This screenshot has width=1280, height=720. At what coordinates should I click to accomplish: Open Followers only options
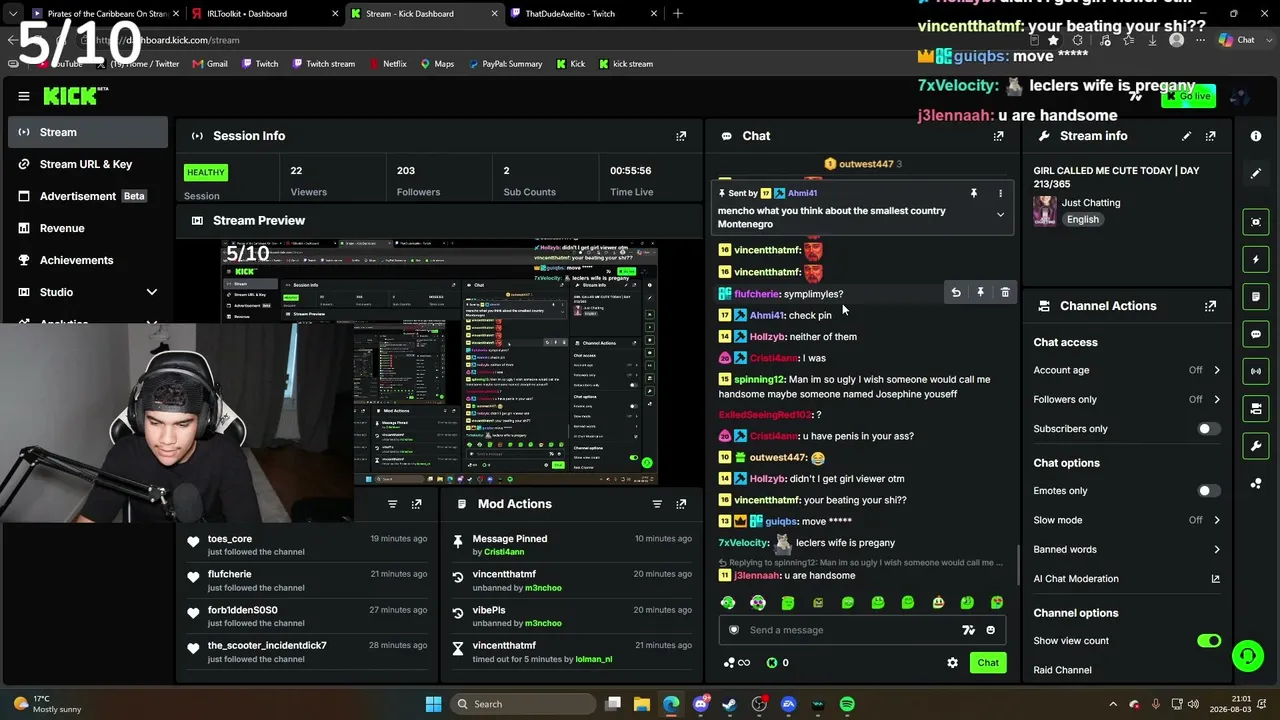click(1127, 399)
